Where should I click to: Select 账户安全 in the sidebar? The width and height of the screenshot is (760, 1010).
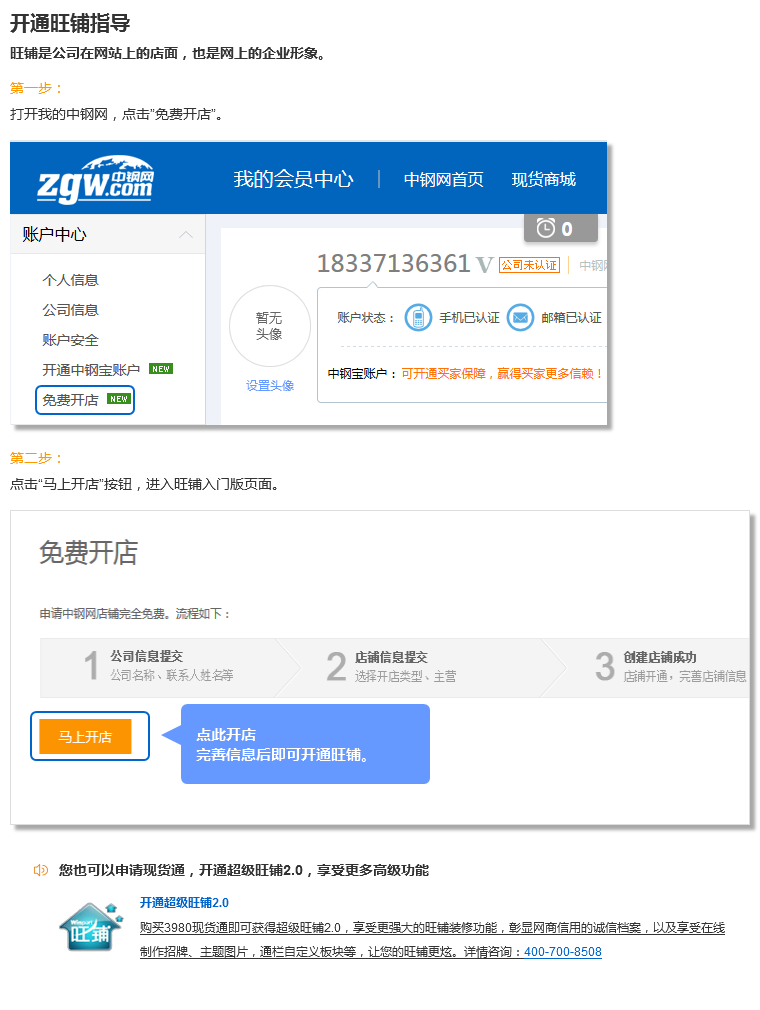pos(70,340)
